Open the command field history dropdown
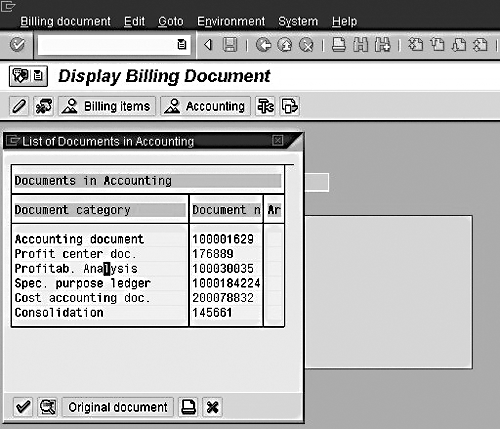The image size is (500, 429). tap(182, 44)
